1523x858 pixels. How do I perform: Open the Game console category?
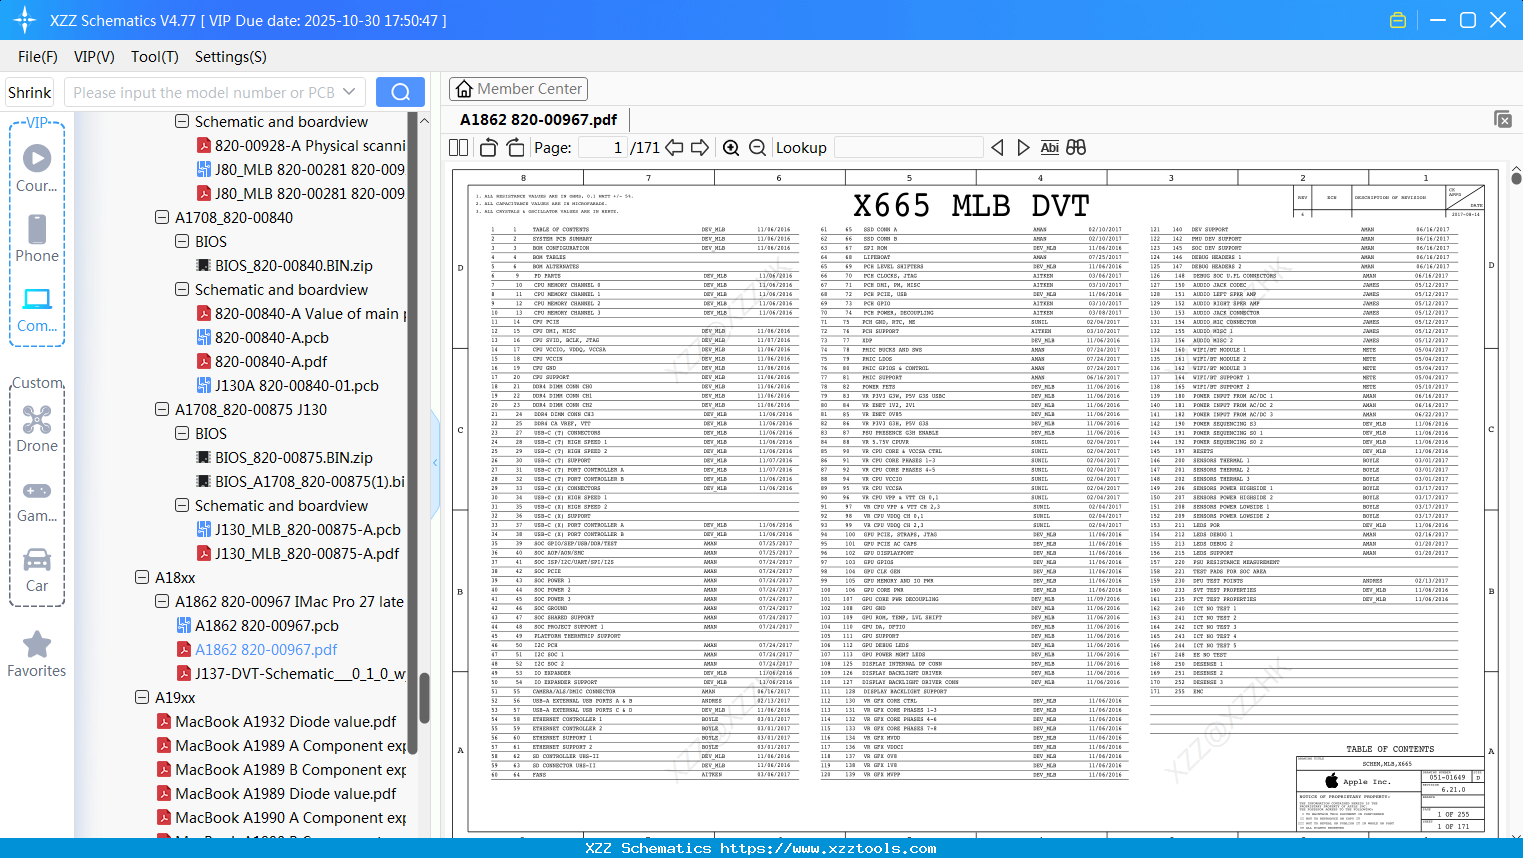37,501
